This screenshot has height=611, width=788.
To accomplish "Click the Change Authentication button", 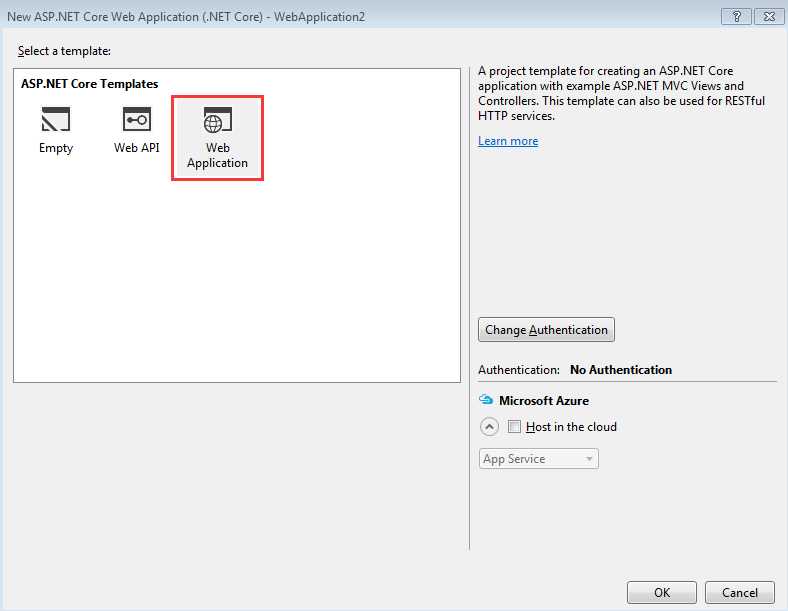I will [x=546, y=330].
